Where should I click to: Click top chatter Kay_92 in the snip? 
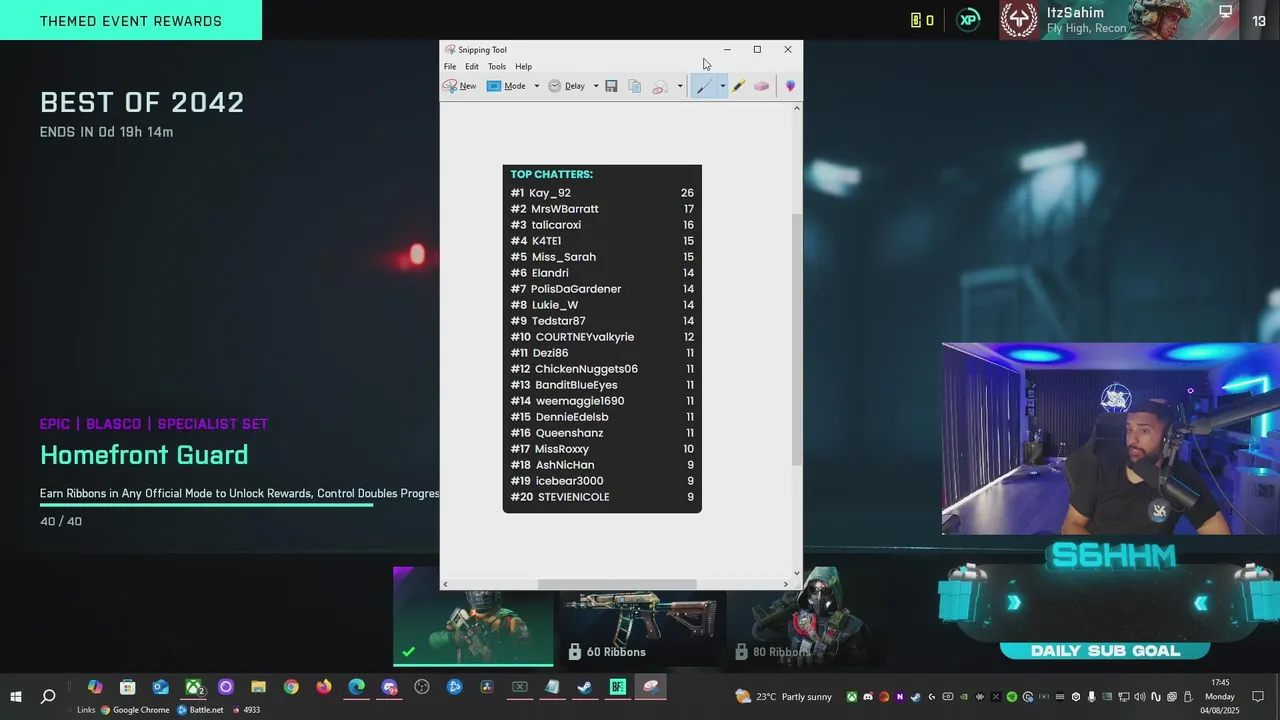602,193
